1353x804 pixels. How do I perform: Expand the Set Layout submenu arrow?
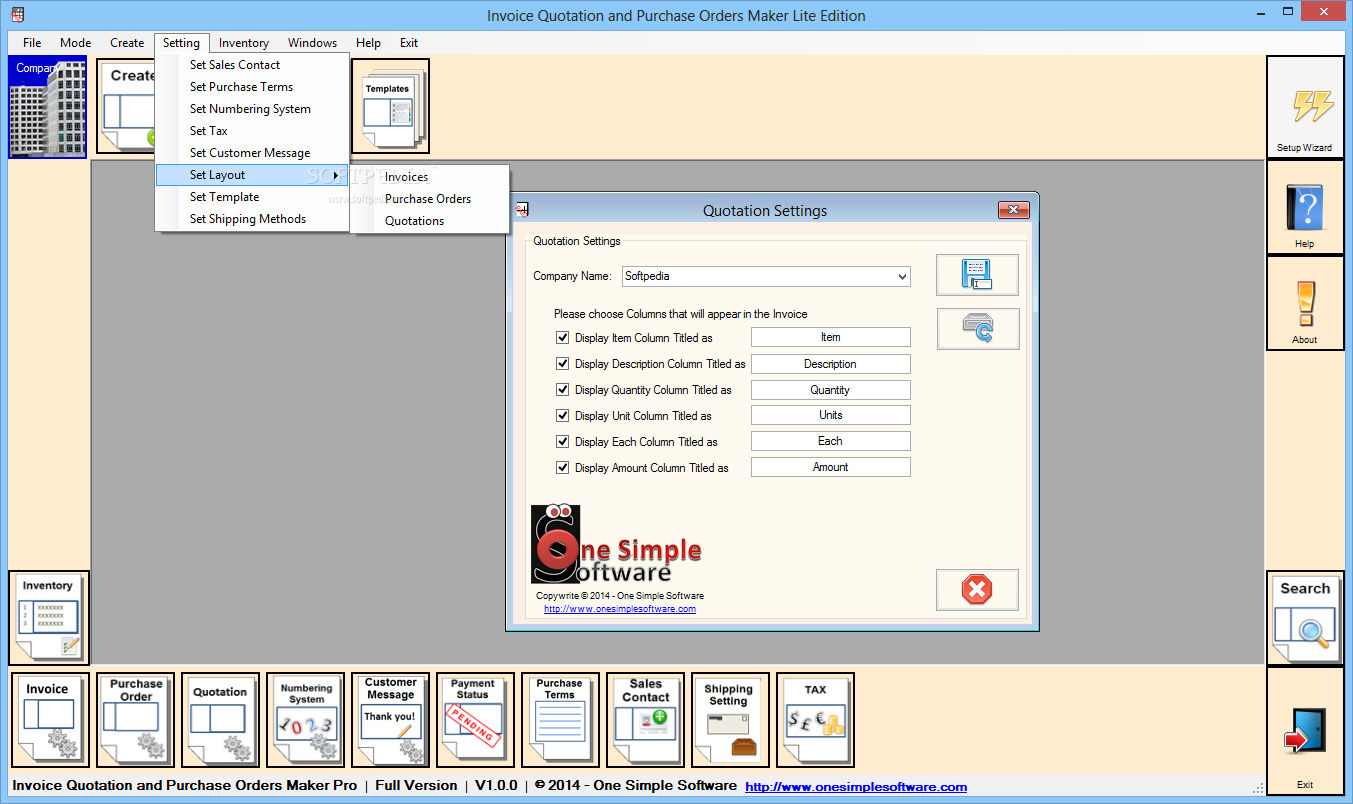[x=335, y=176]
